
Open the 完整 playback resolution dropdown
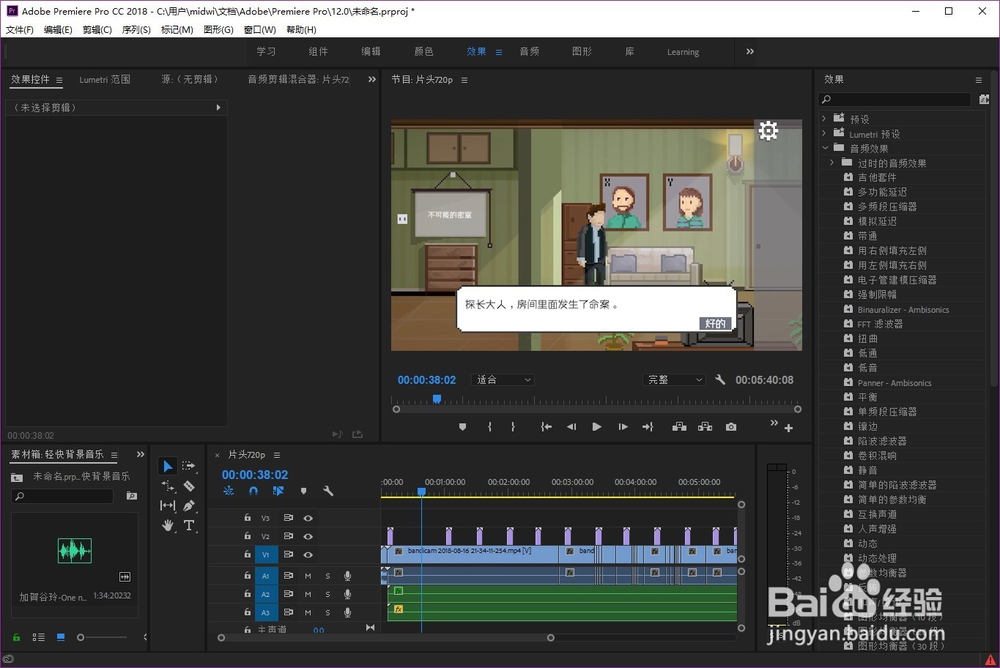tap(673, 380)
